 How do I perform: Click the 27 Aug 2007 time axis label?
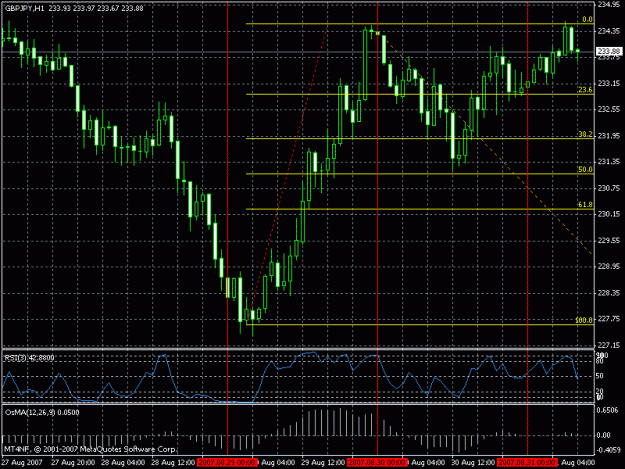(22, 463)
